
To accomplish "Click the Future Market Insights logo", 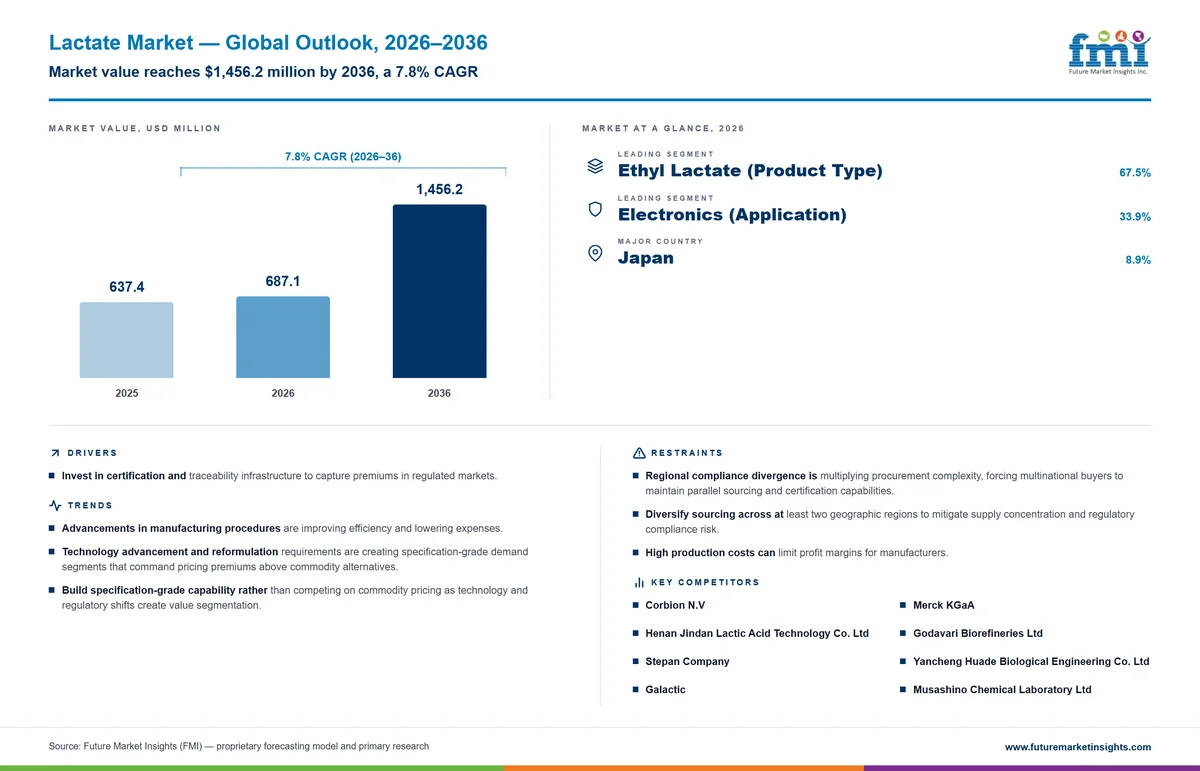I will pos(1109,52).
